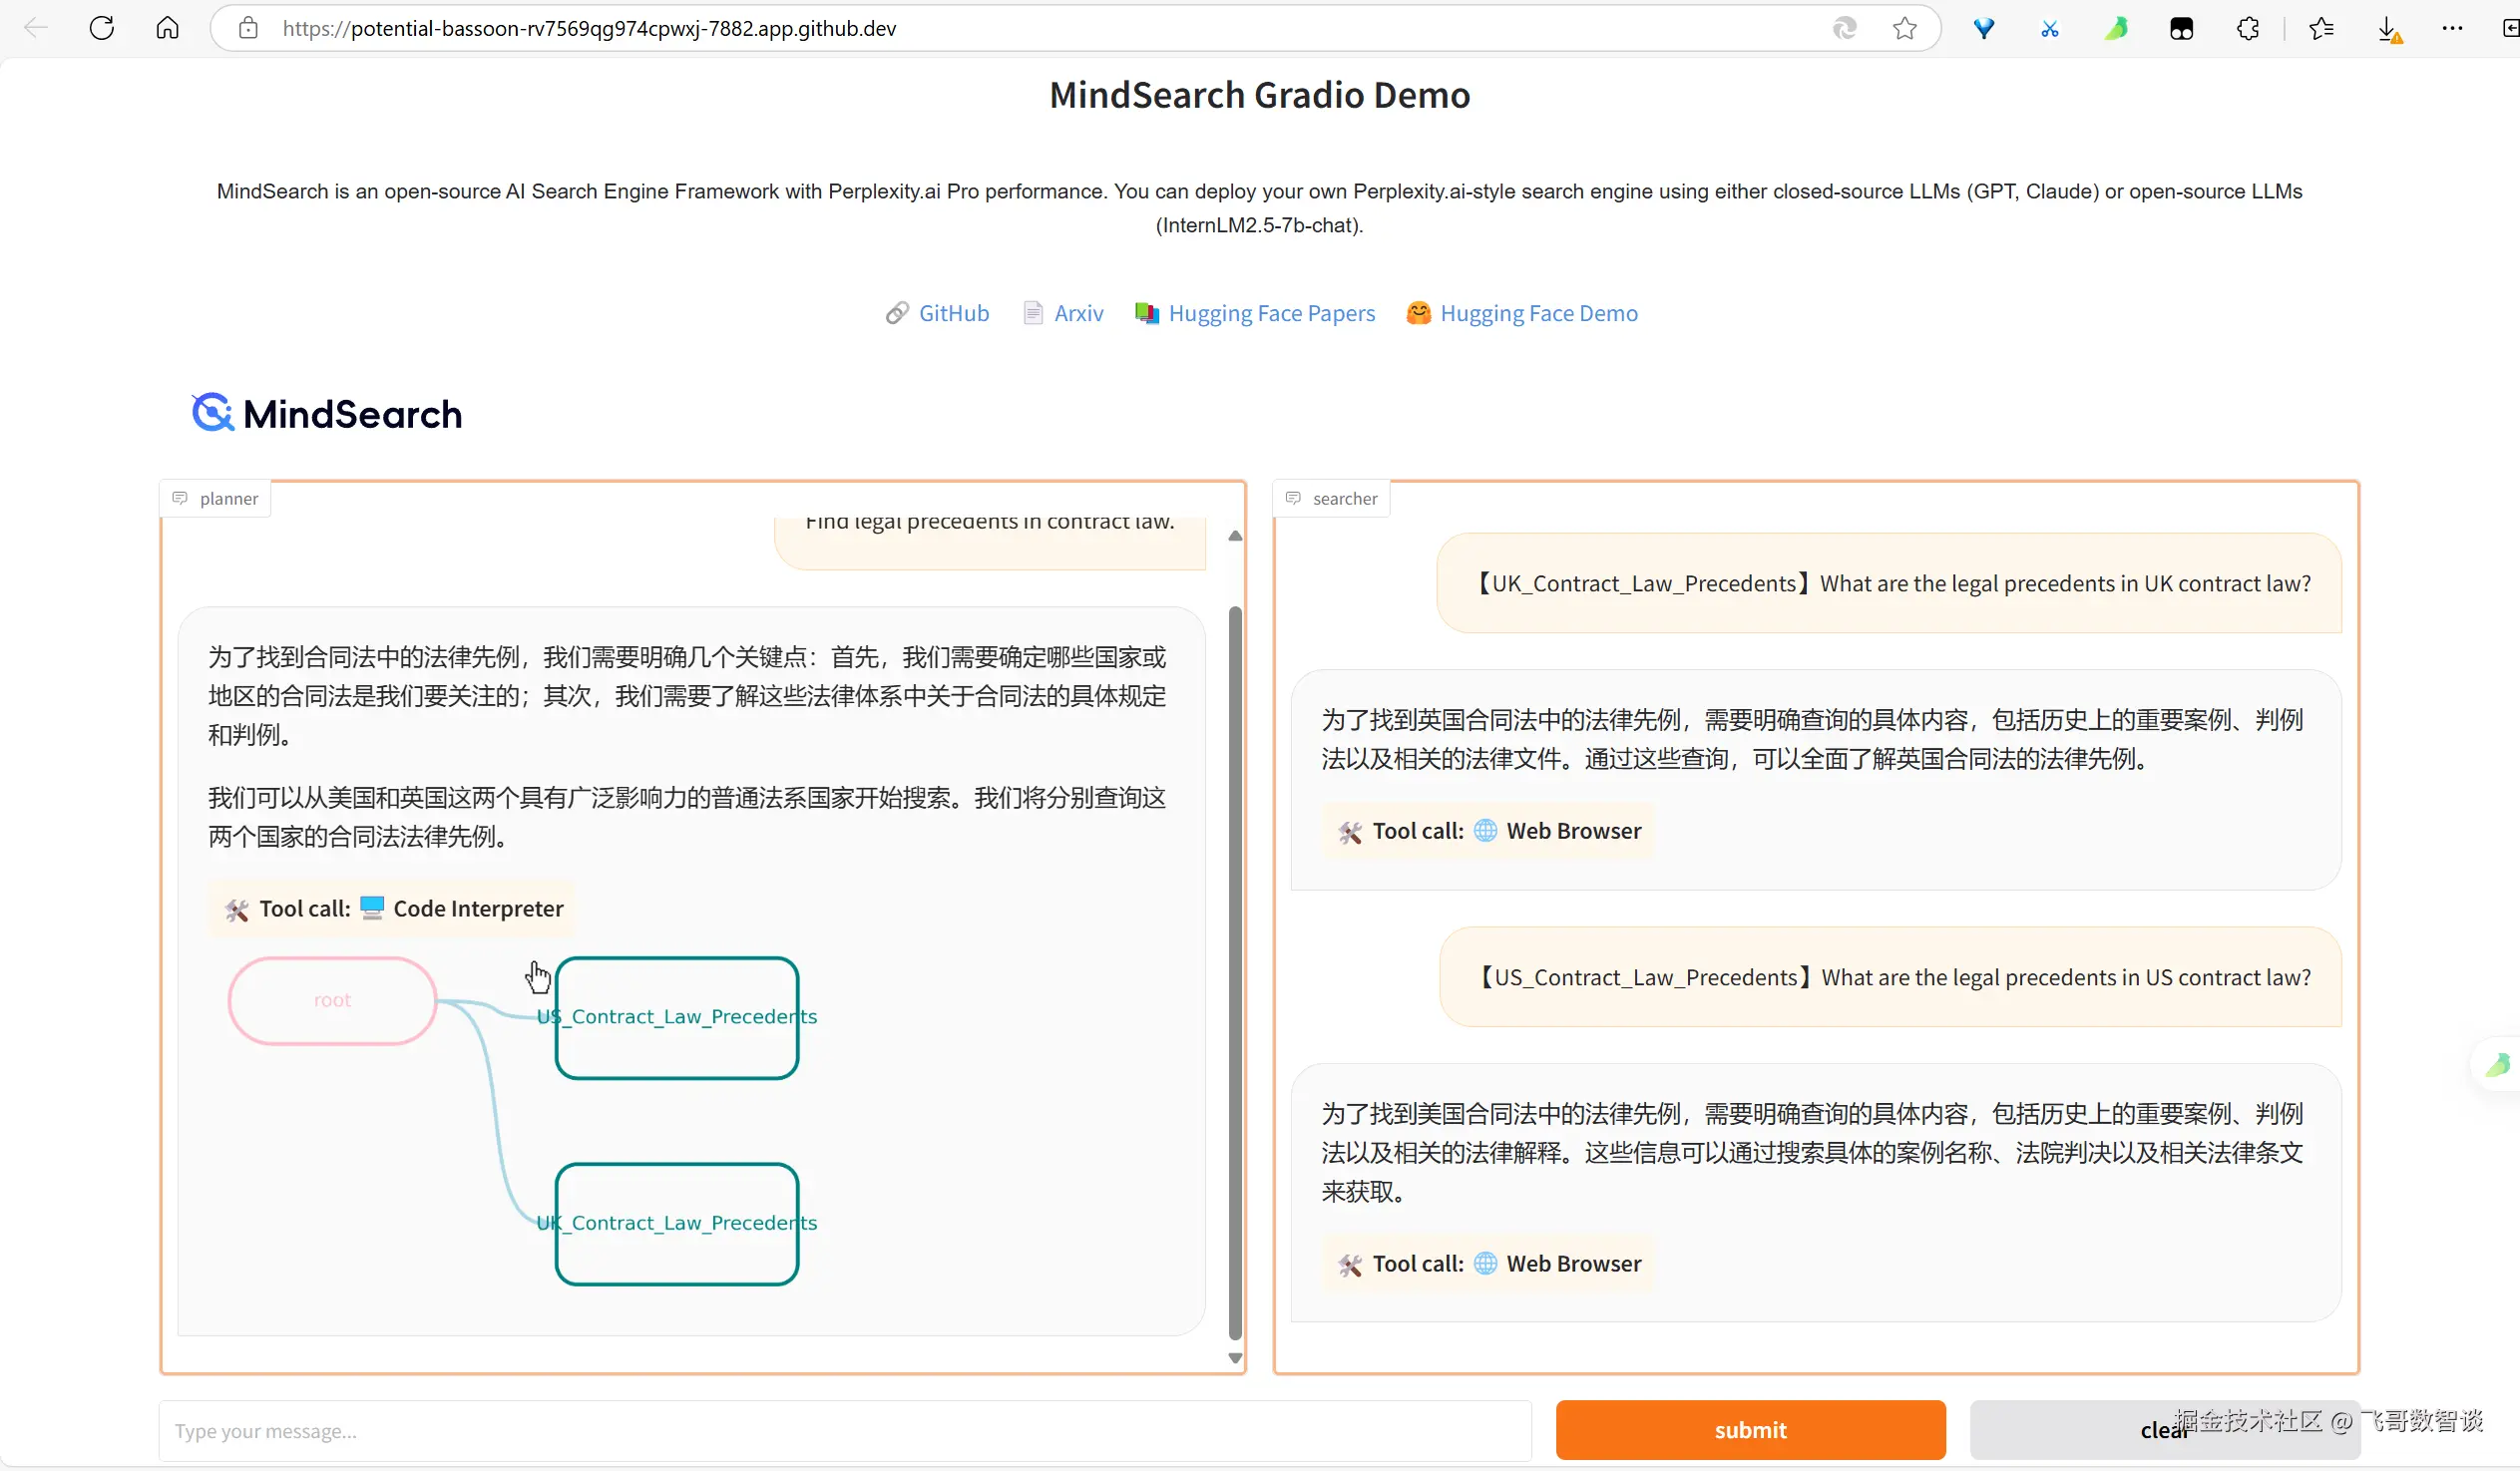Click the site lock icon in address bar
Image resolution: width=2520 pixels, height=1471 pixels.
pos(248,28)
